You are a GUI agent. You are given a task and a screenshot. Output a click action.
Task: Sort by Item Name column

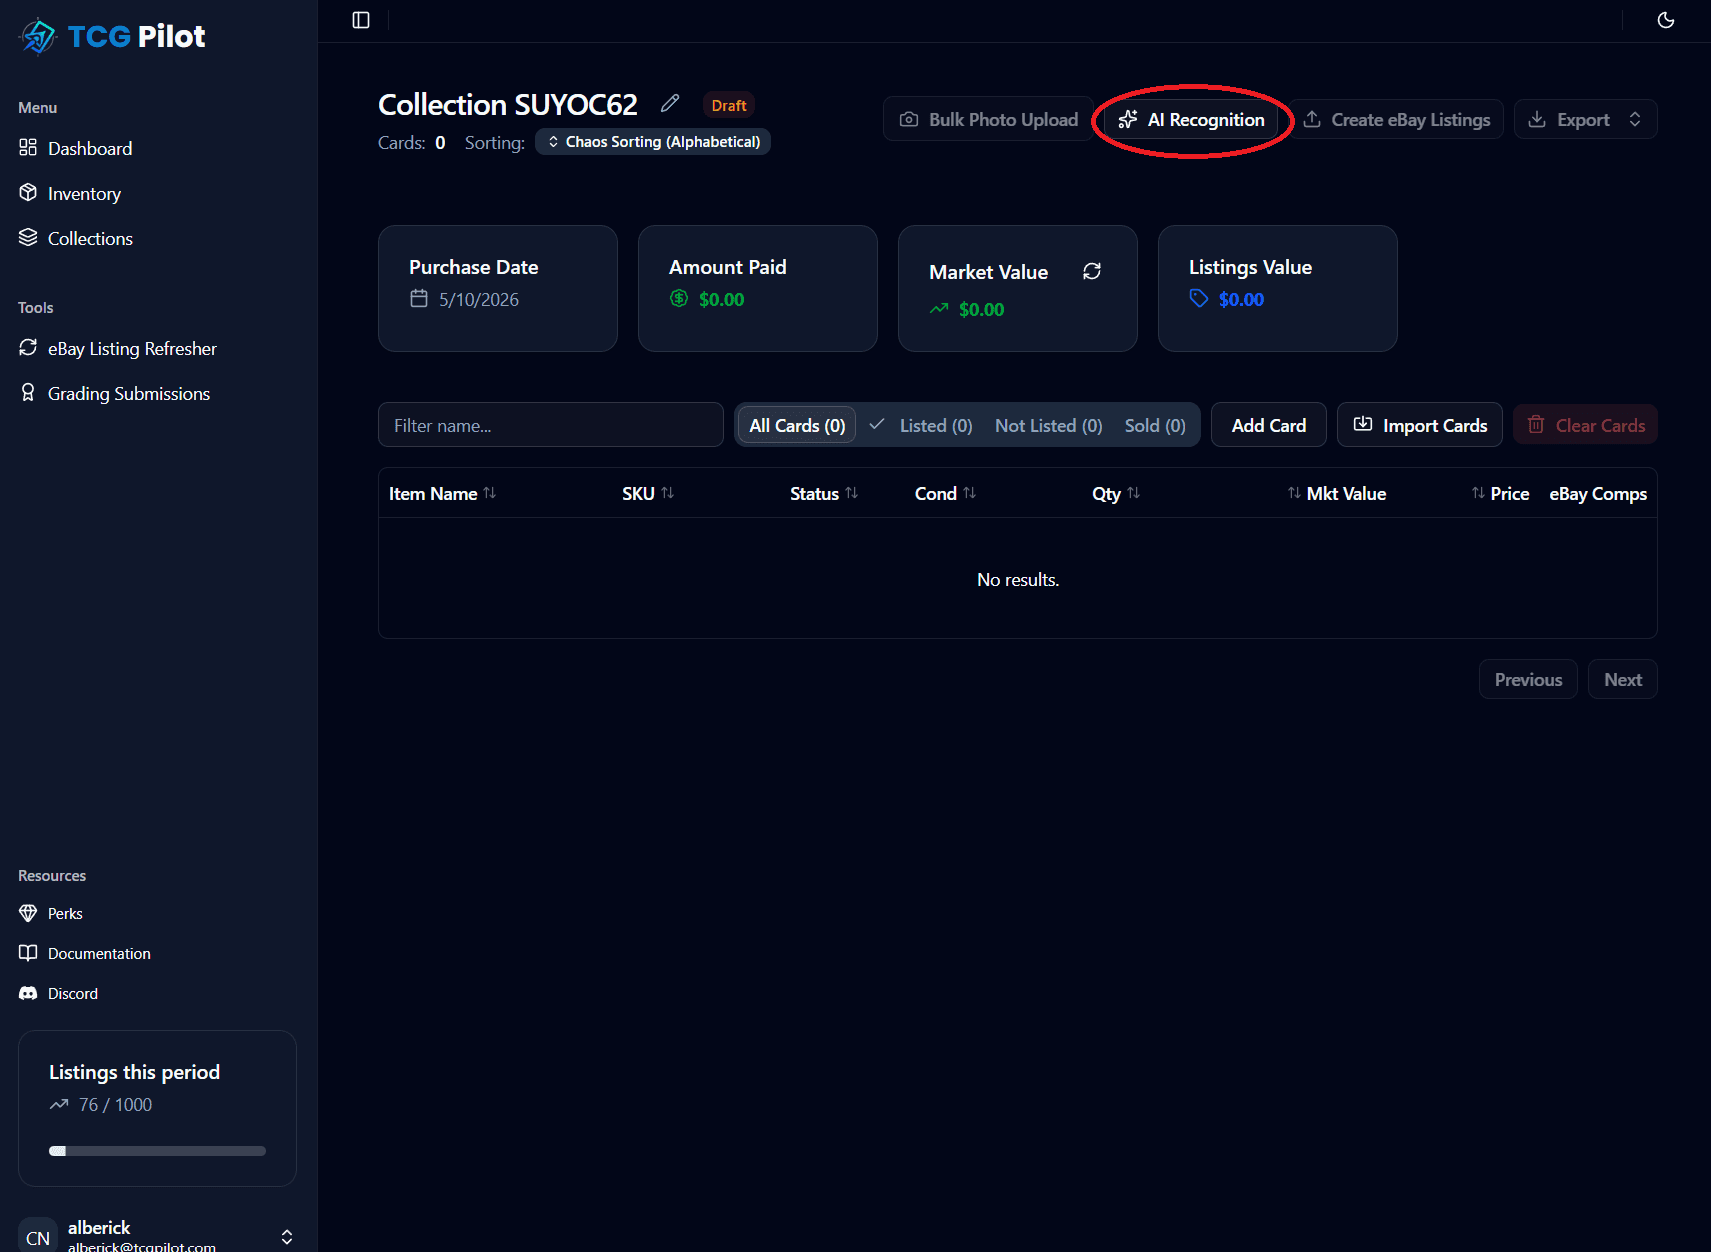click(x=442, y=493)
